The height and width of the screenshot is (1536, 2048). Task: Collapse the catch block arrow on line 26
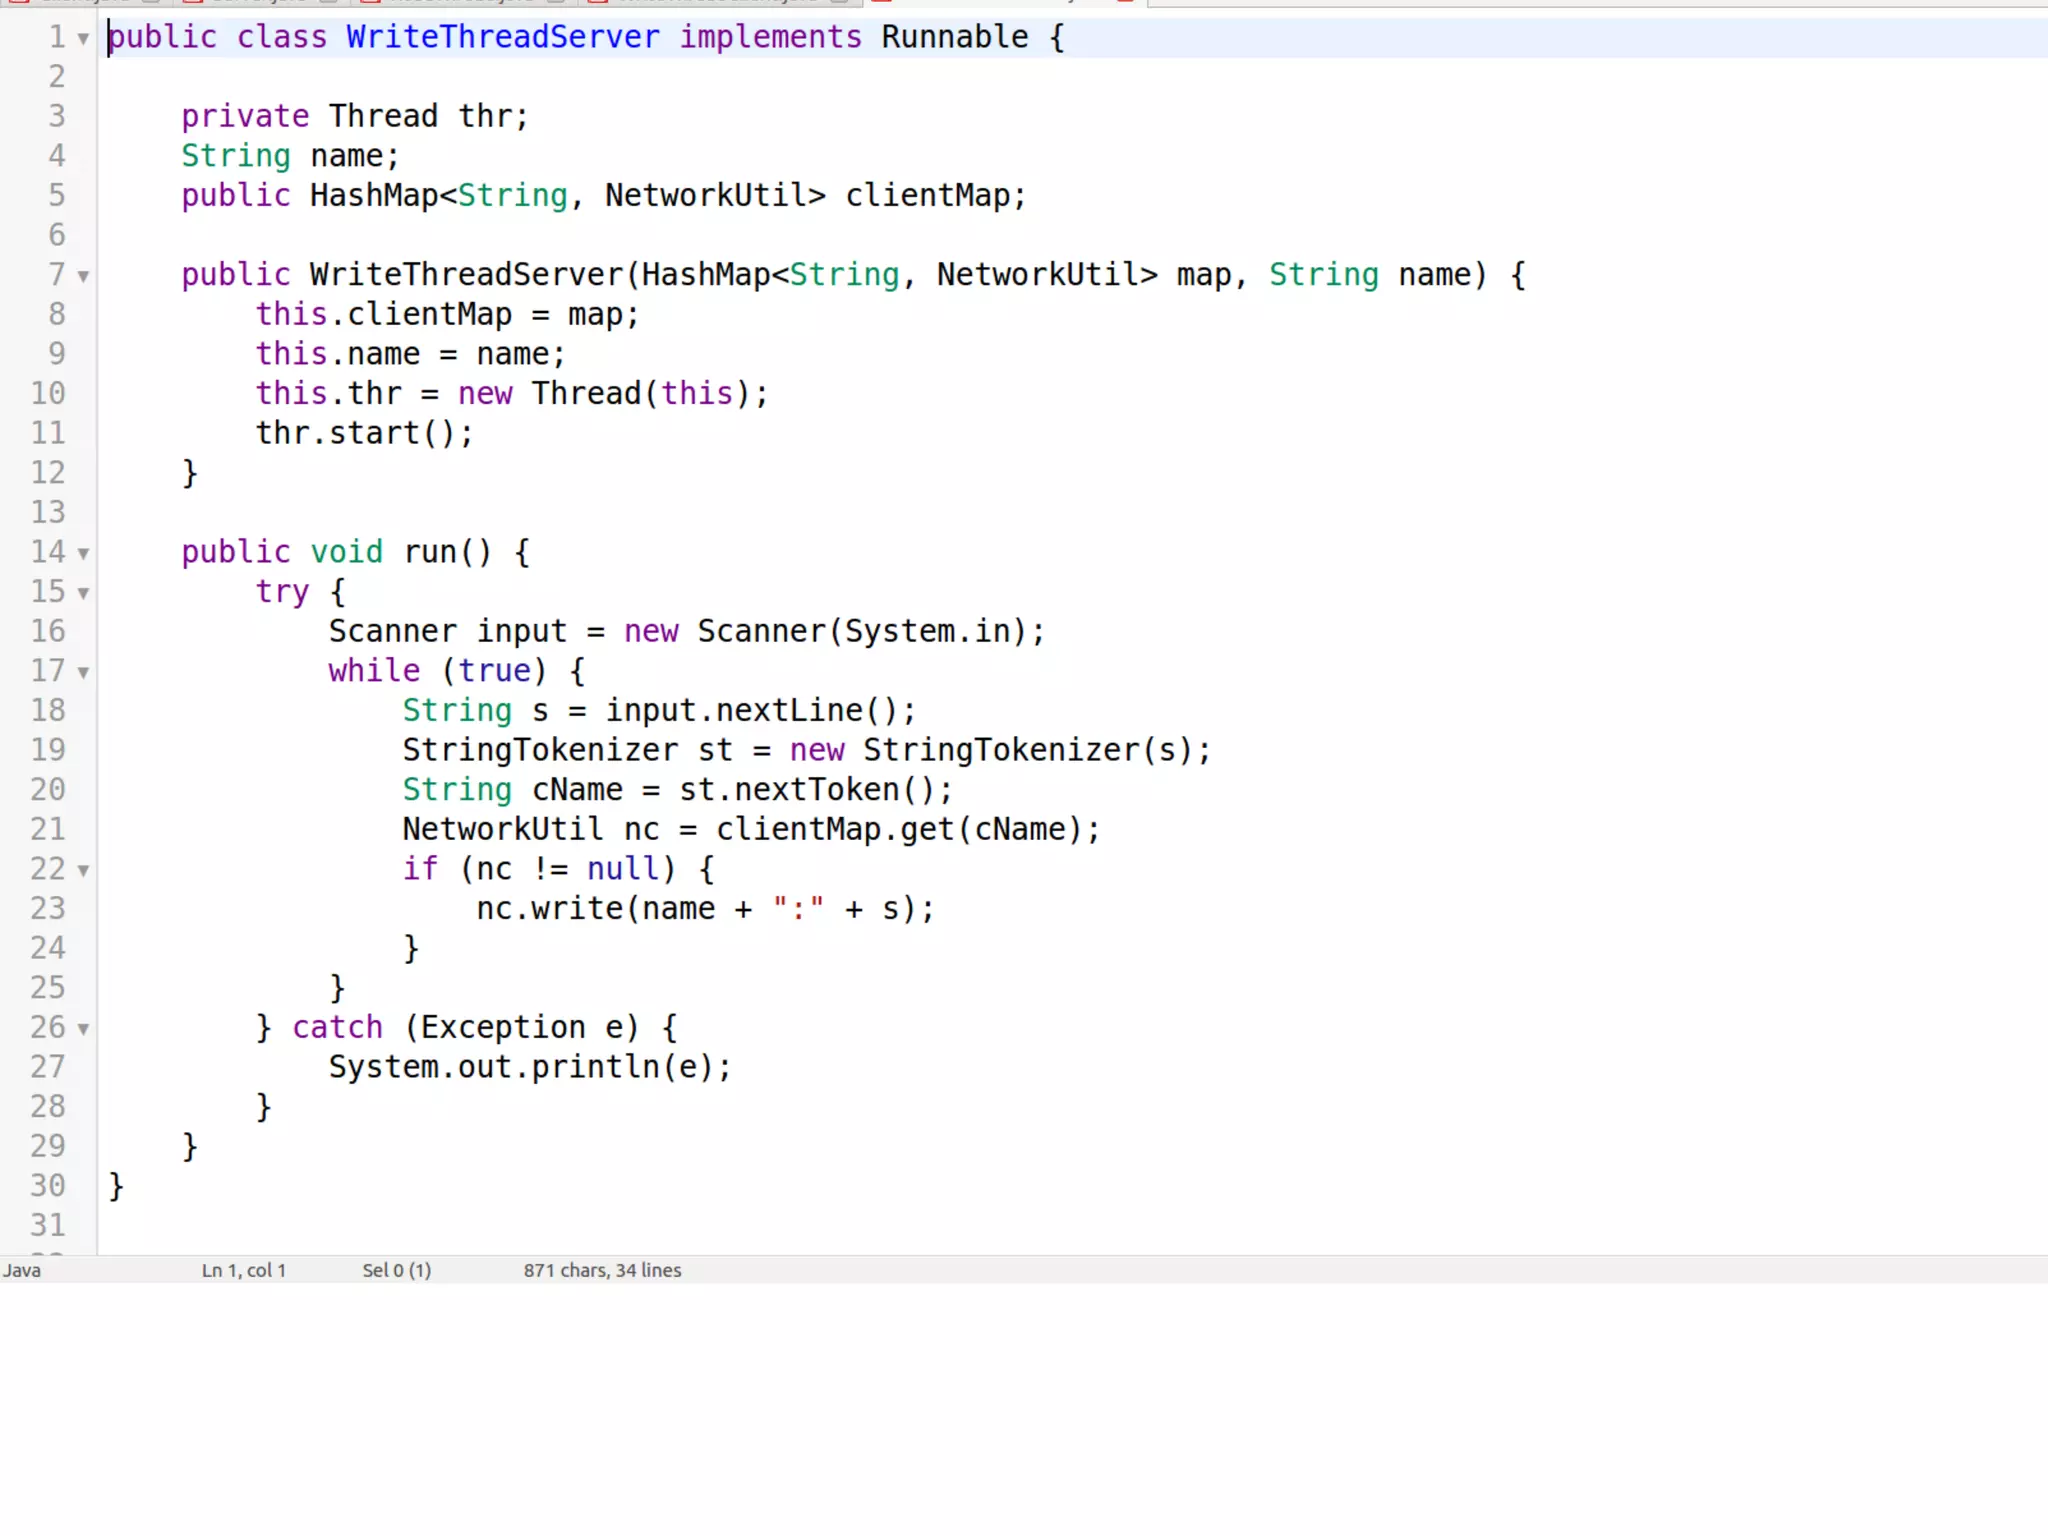pyautogui.click(x=84, y=1028)
